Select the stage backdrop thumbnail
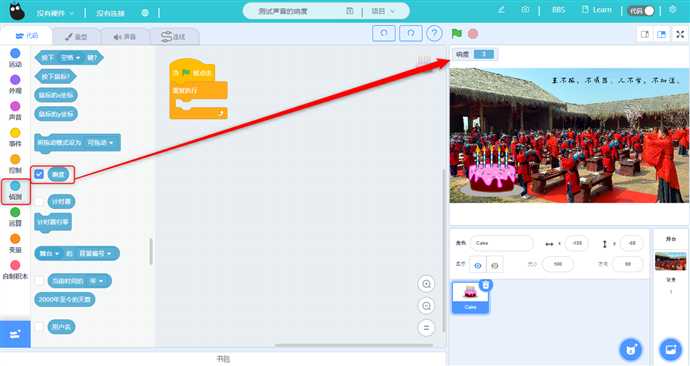This screenshot has width=690, height=366. pyautogui.click(x=670, y=261)
